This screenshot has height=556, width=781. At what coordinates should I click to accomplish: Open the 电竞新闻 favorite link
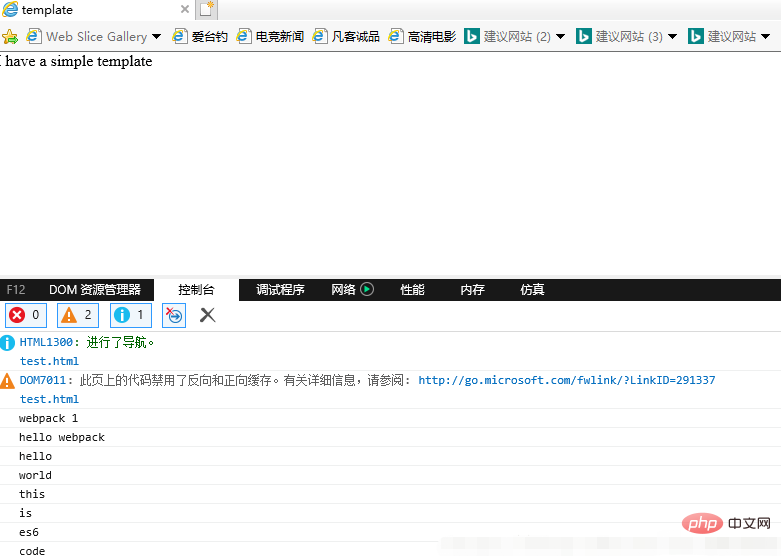(279, 36)
